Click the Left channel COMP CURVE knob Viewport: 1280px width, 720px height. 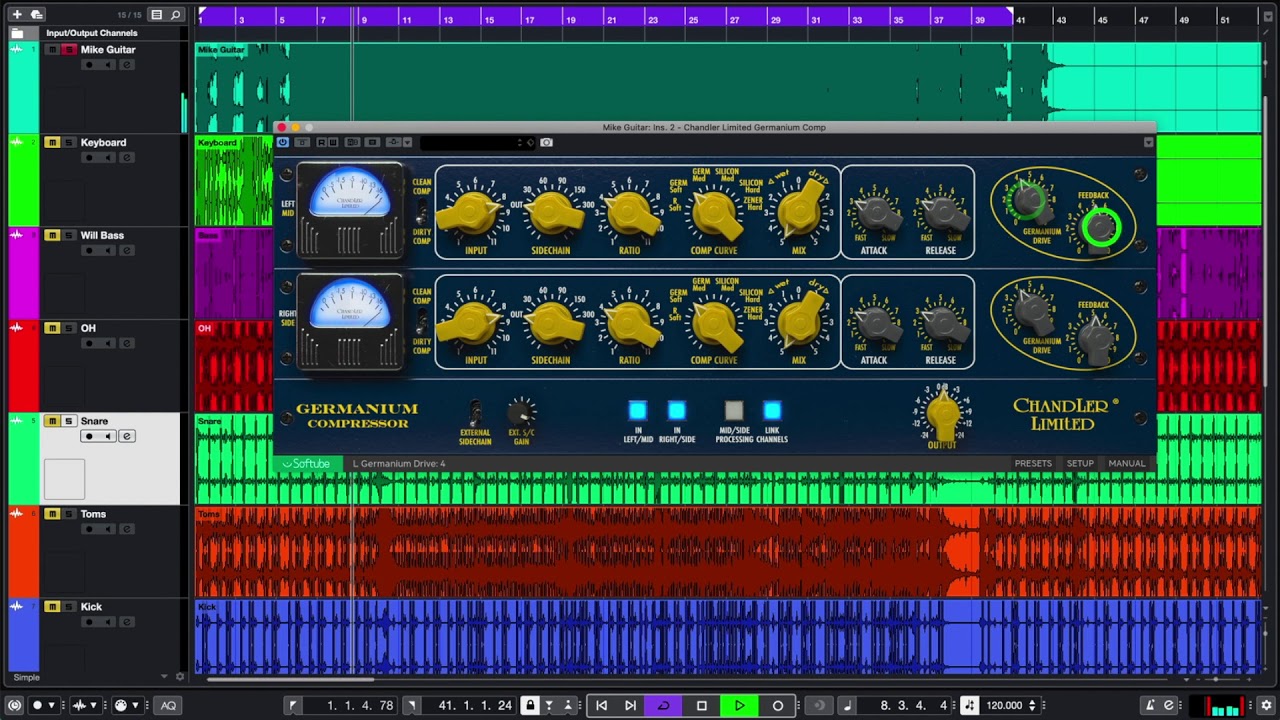click(713, 213)
